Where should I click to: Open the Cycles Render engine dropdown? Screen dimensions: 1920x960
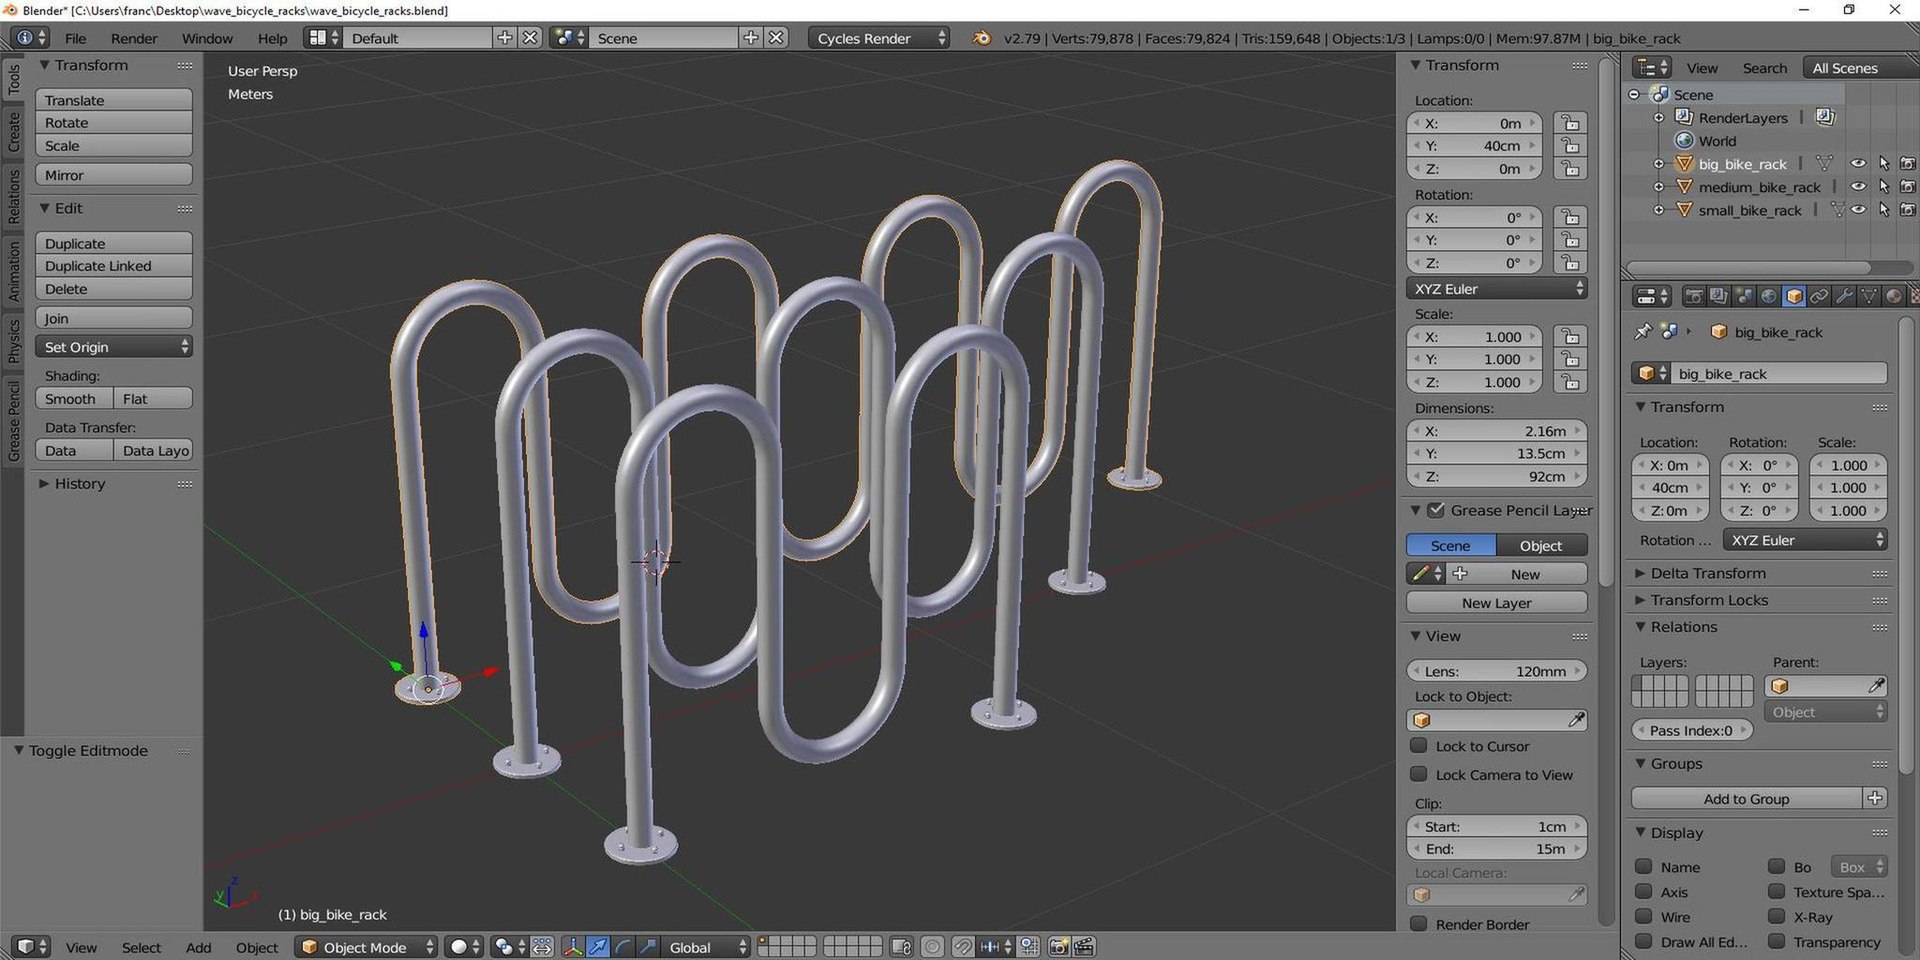(879, 38)
